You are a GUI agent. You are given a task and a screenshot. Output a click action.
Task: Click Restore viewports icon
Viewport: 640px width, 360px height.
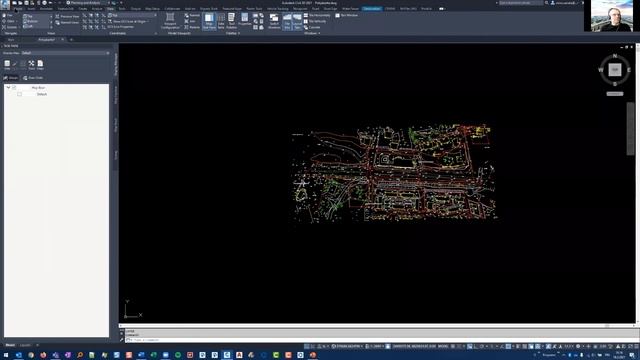click(192, 27)
